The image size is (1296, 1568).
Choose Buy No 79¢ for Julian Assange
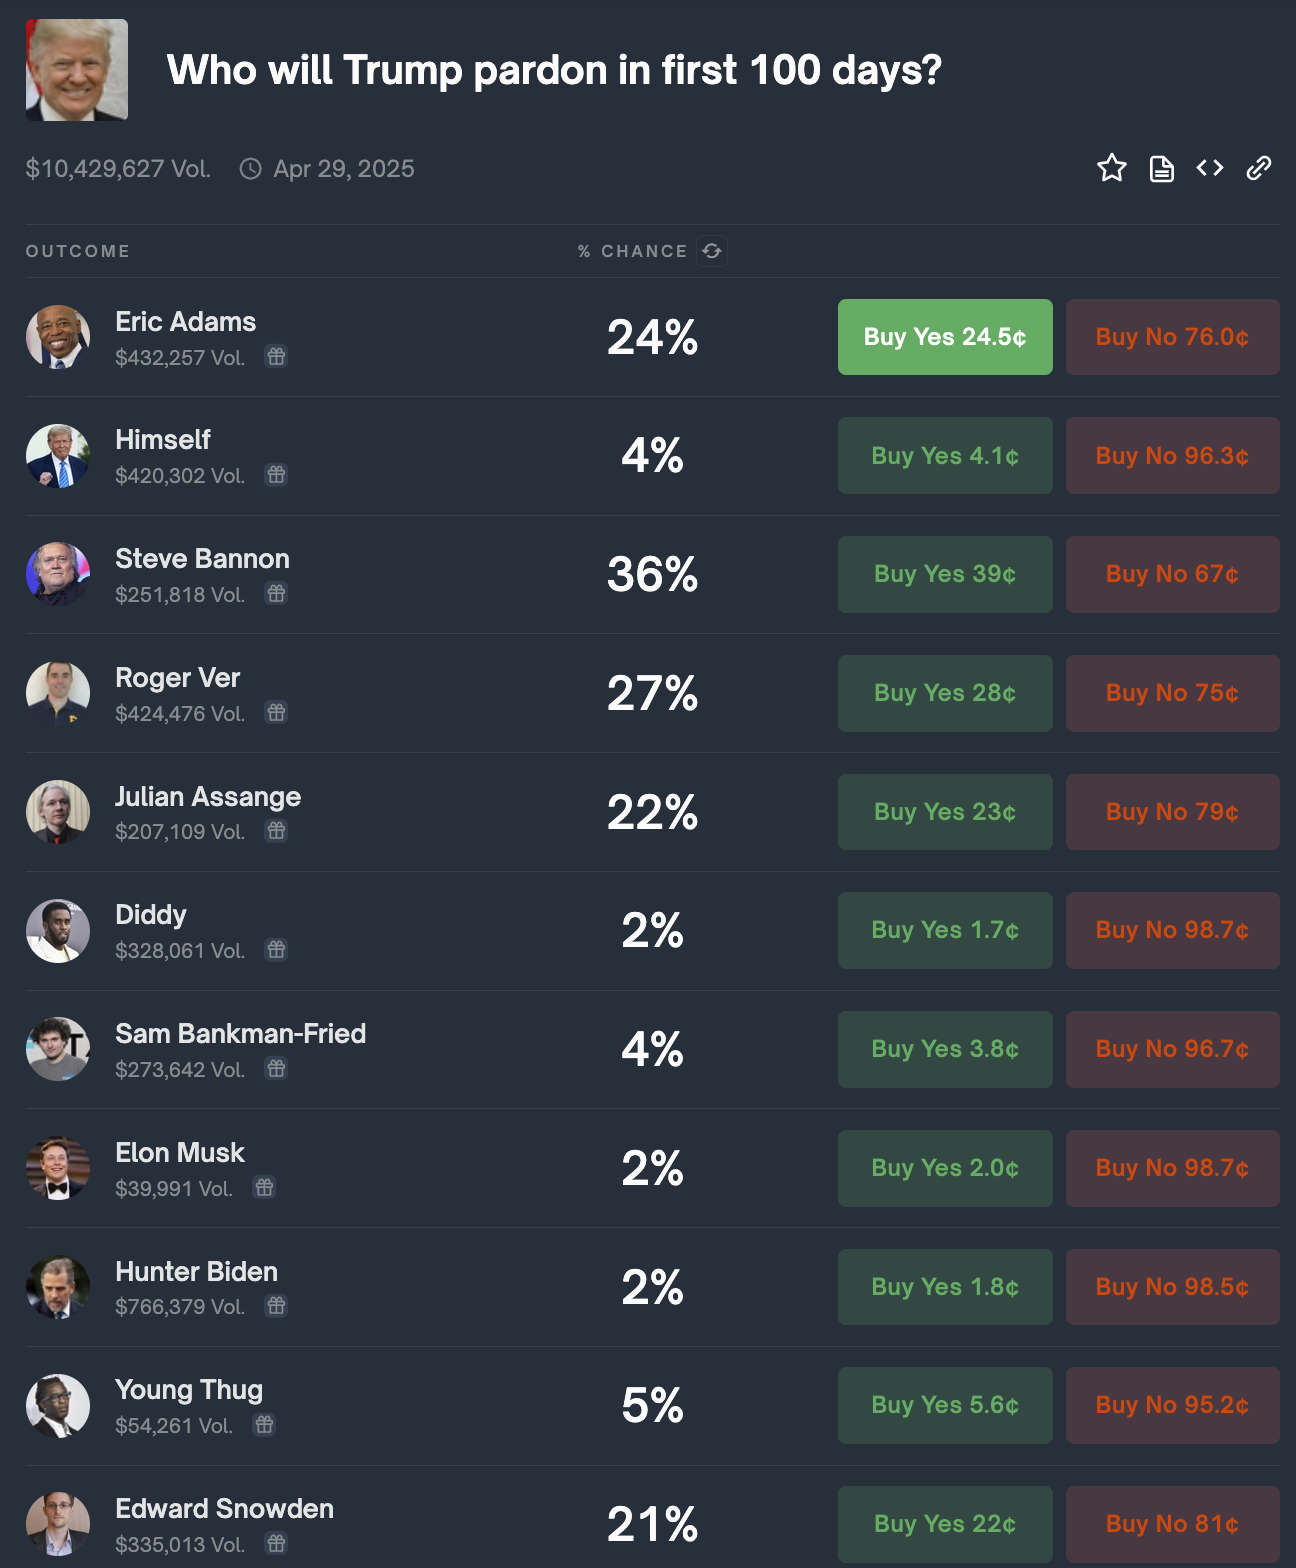coord(1172,812)
